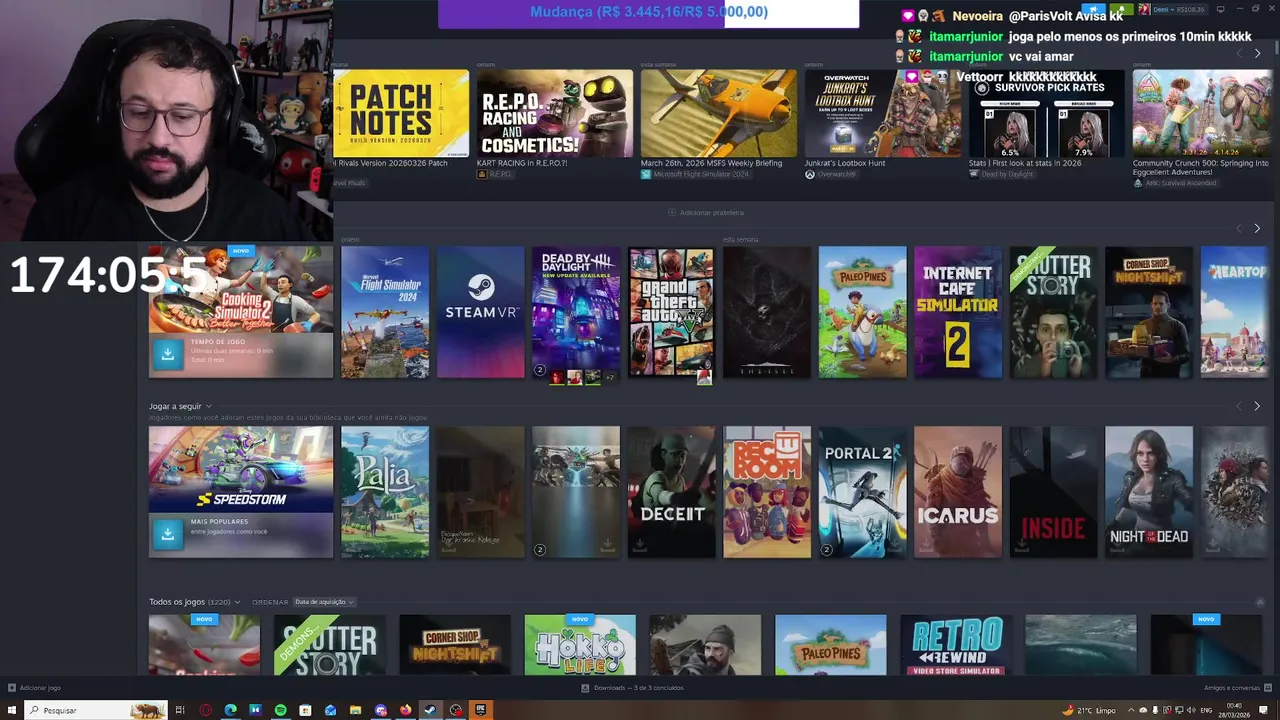
Task: Select the SteamVR cover
Action: pyautogui.click(x=480, y=312)
